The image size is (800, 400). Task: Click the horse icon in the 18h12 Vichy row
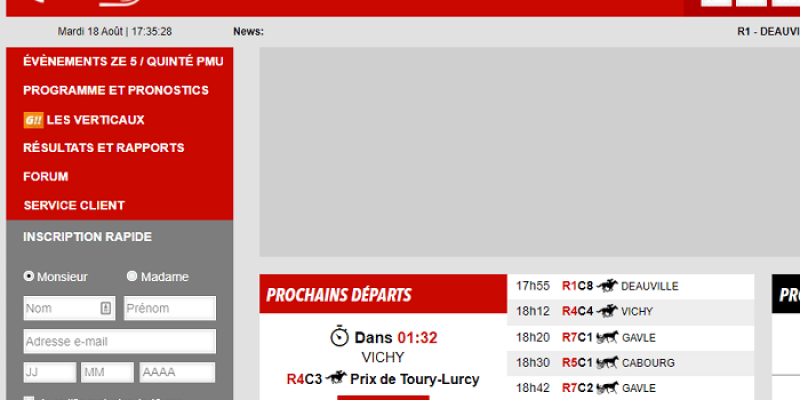[x=607, y=311]
